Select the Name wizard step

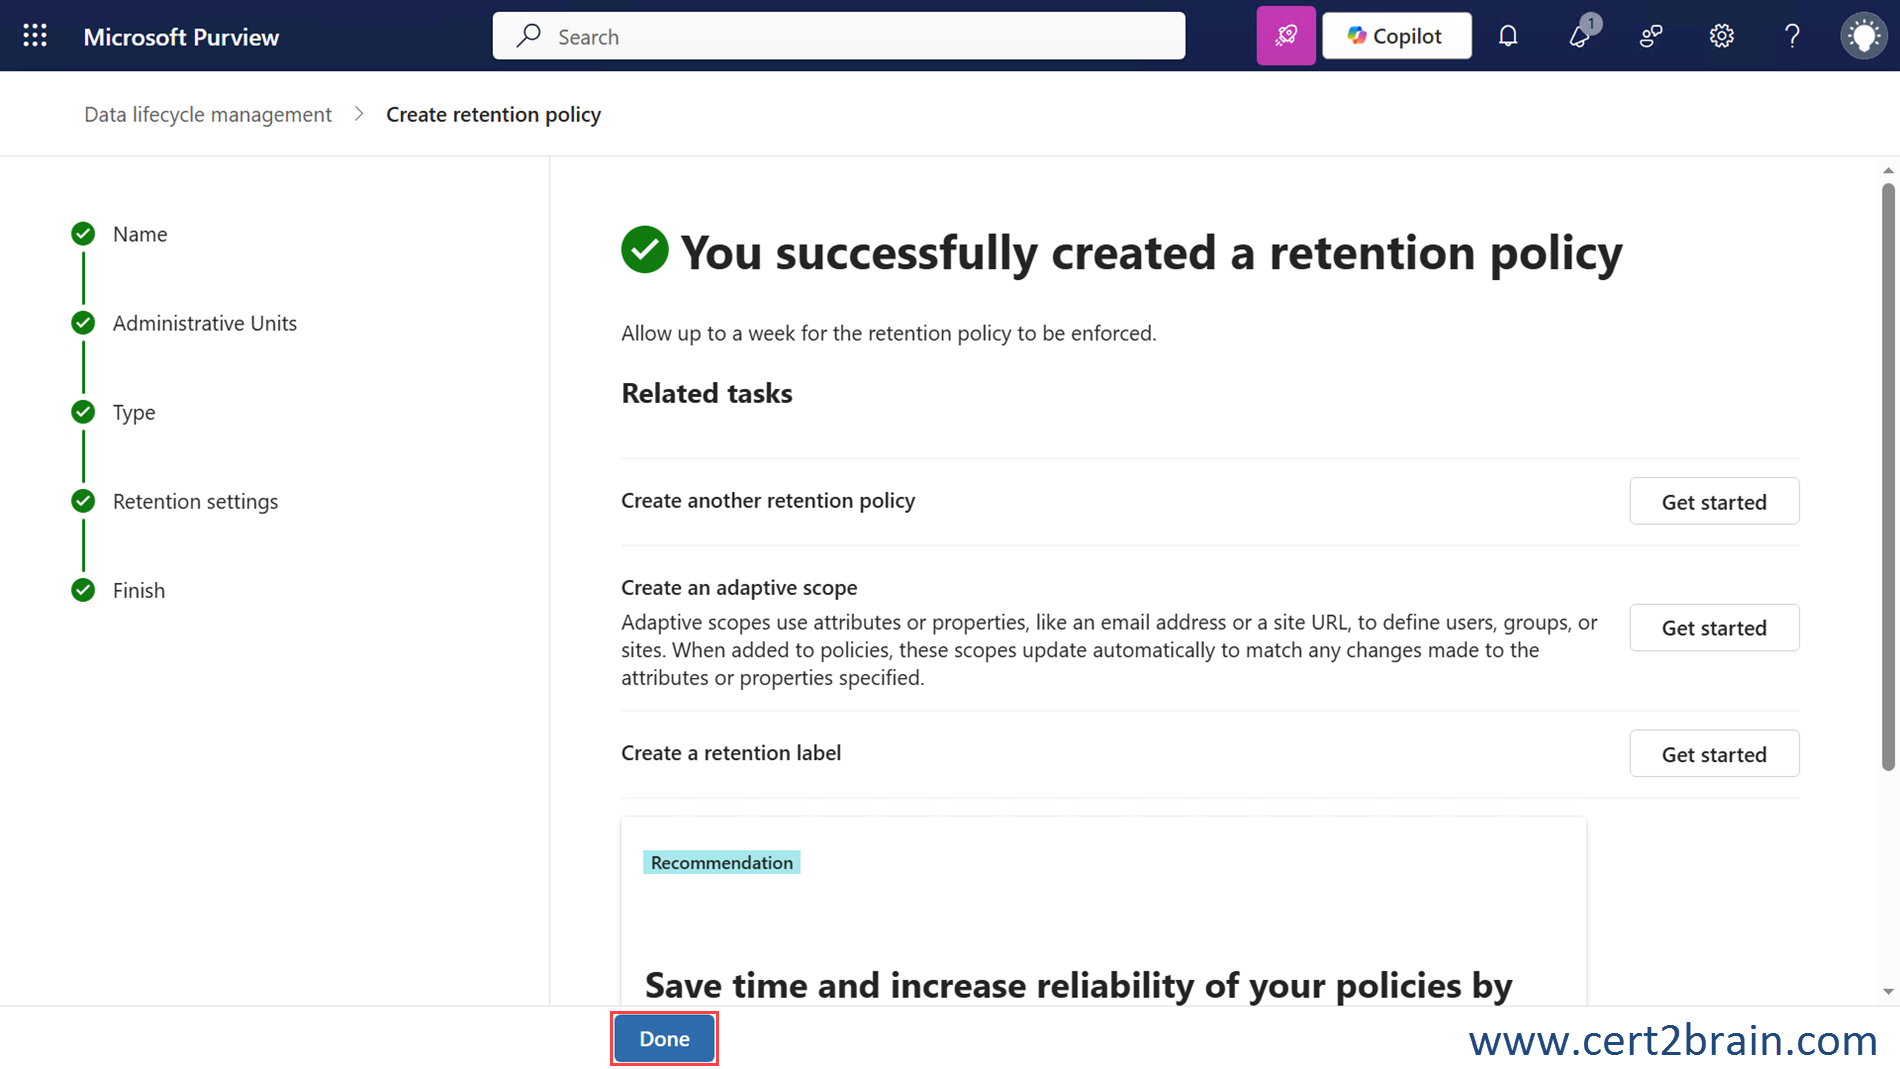(140, 234)
